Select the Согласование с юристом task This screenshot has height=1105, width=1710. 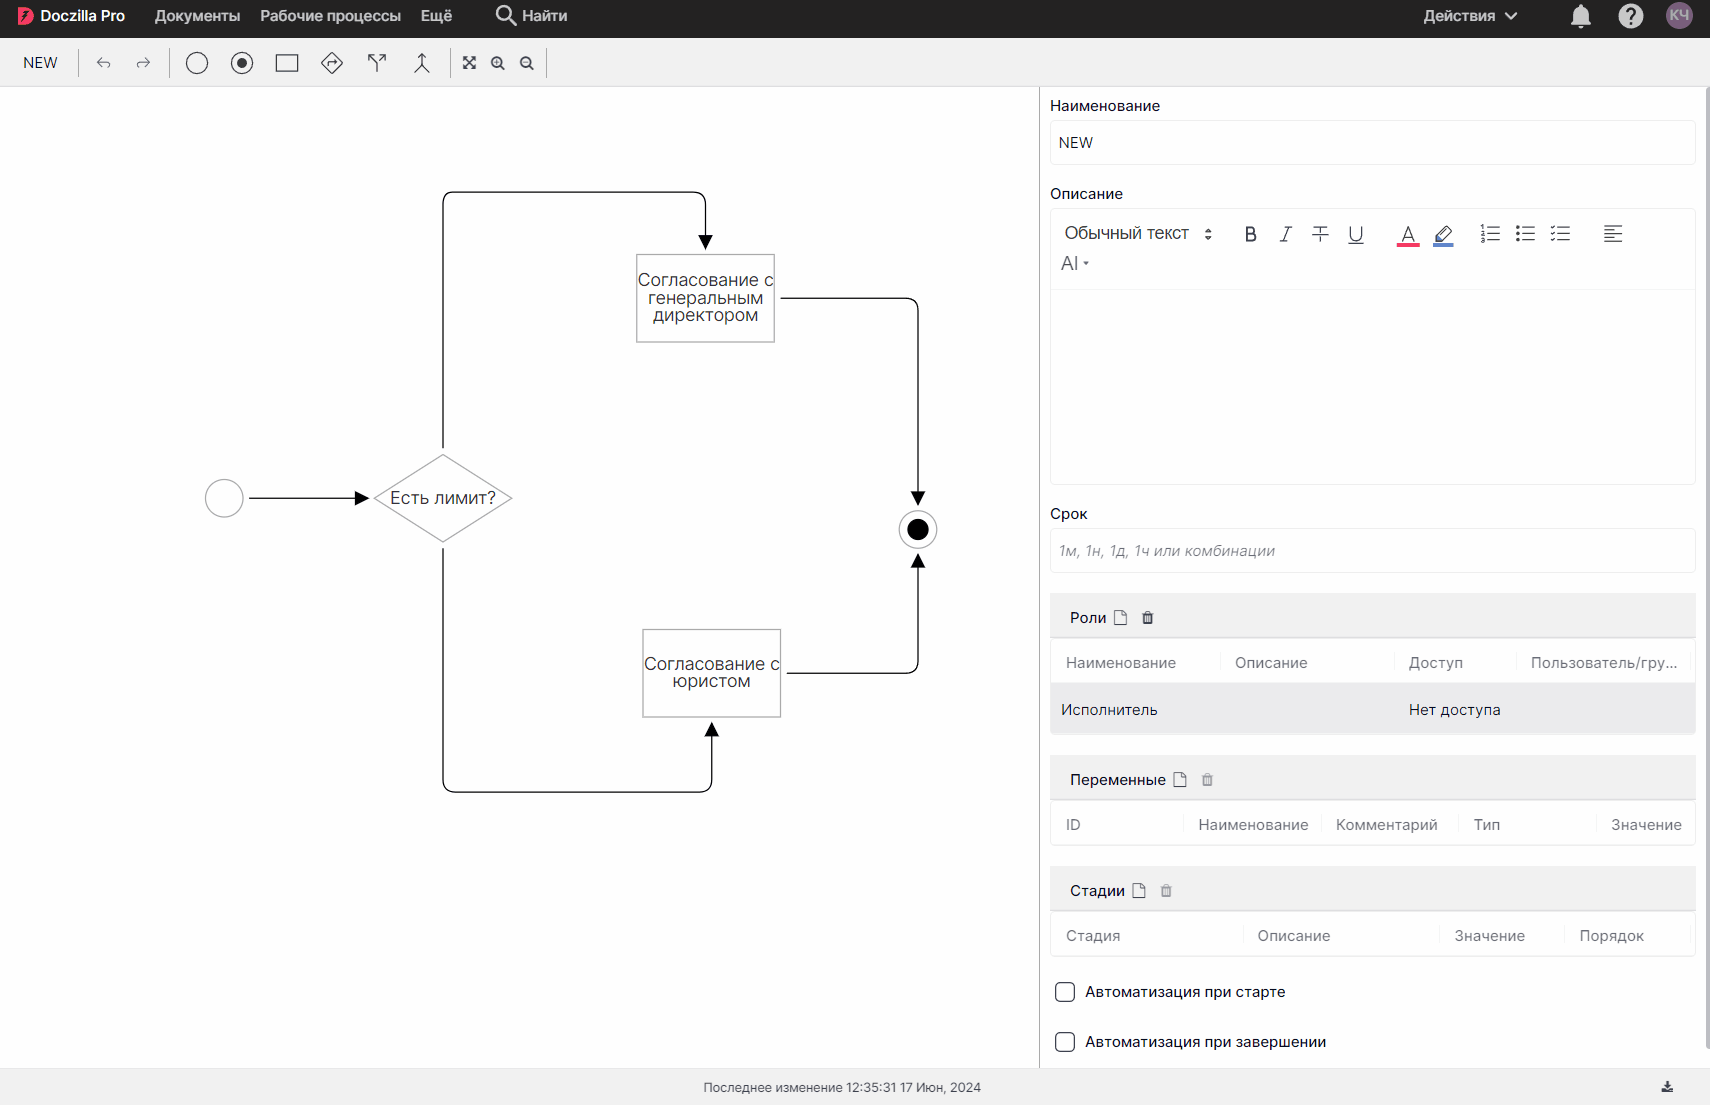click(x=712, y=673)
